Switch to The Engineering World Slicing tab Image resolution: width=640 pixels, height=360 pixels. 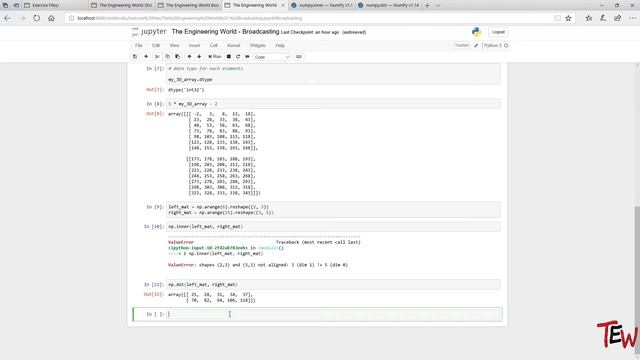121,5
